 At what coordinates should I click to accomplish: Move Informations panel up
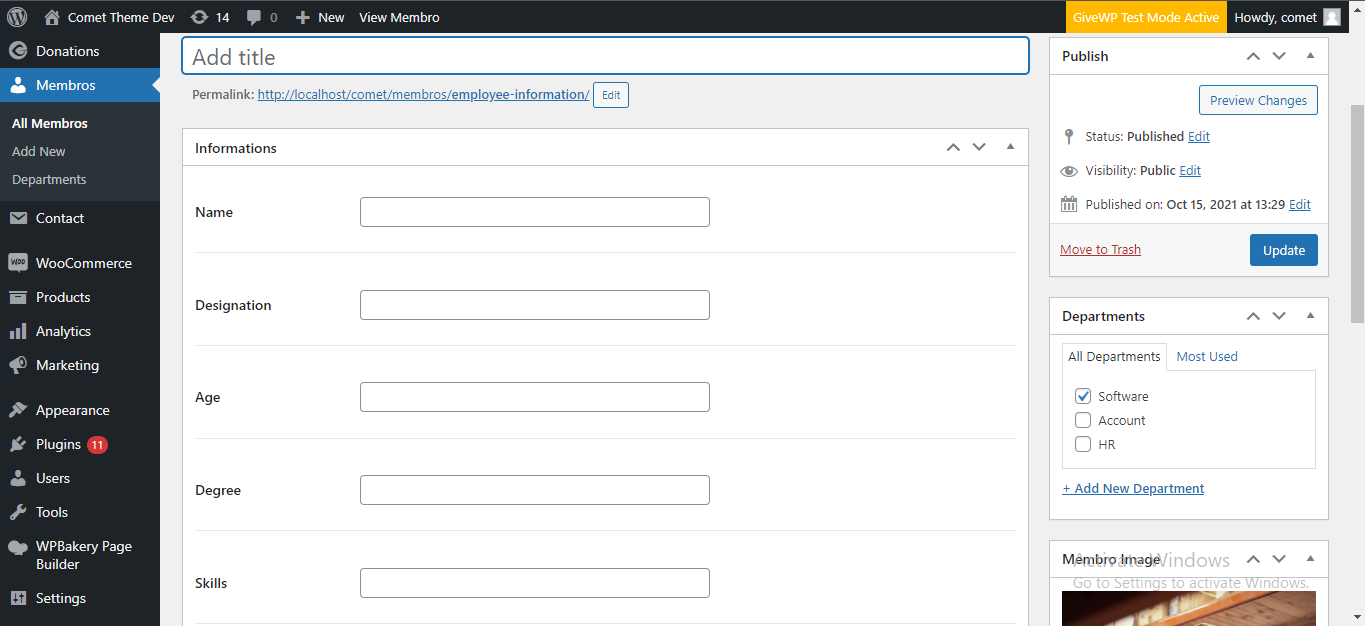[953, 147]
